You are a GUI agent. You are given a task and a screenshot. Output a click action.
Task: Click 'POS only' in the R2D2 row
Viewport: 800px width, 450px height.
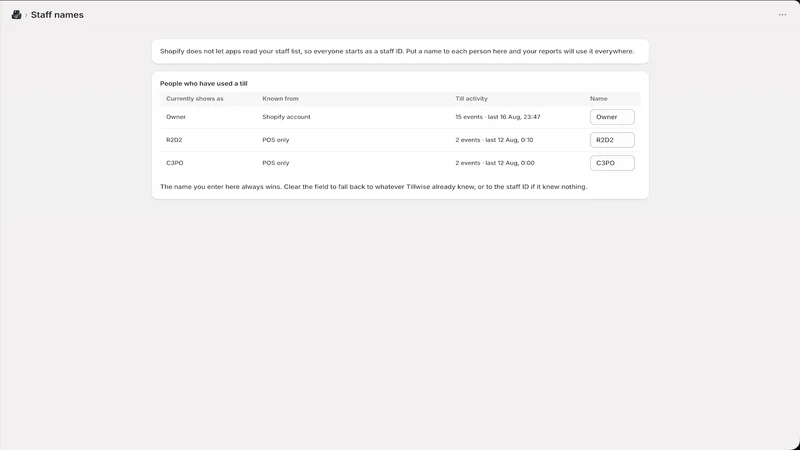(276, 140)
